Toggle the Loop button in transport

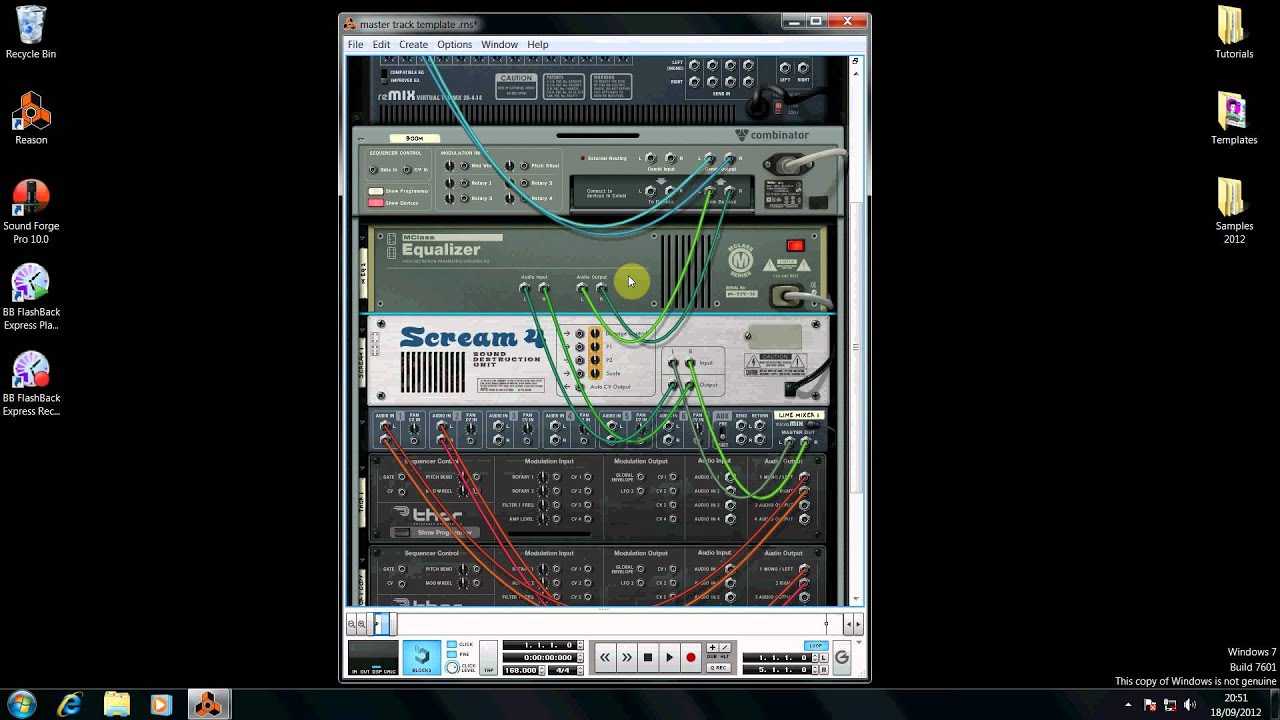pyautogui.click(x=816, y=646)
